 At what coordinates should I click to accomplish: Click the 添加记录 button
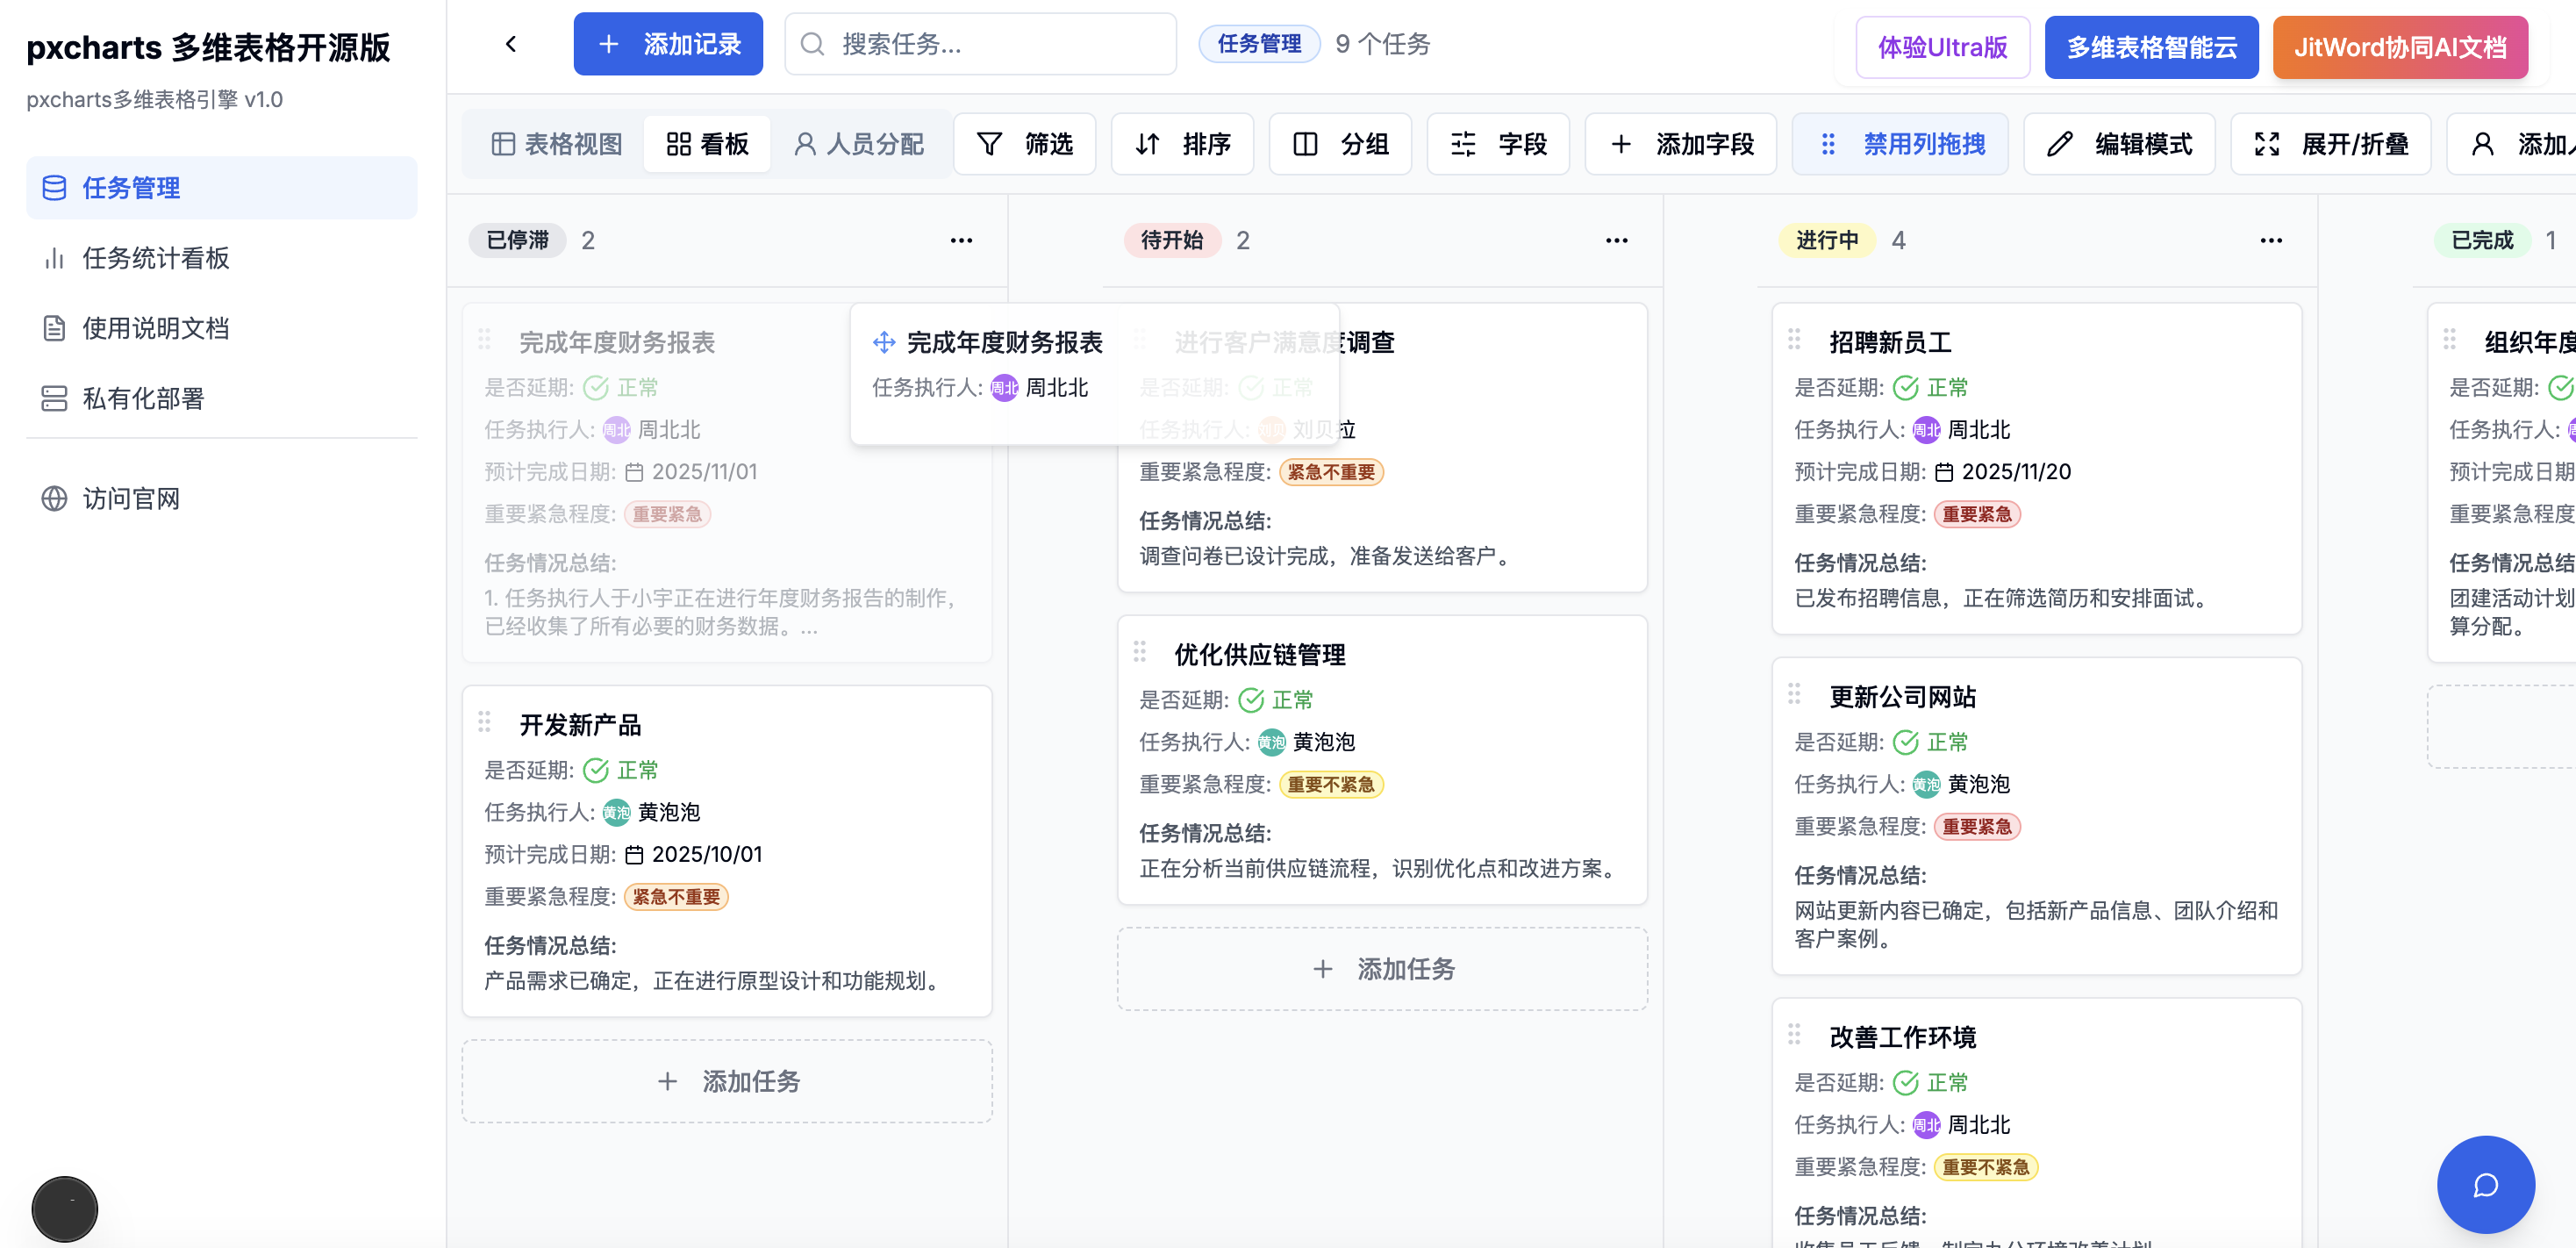coord(668,44)
